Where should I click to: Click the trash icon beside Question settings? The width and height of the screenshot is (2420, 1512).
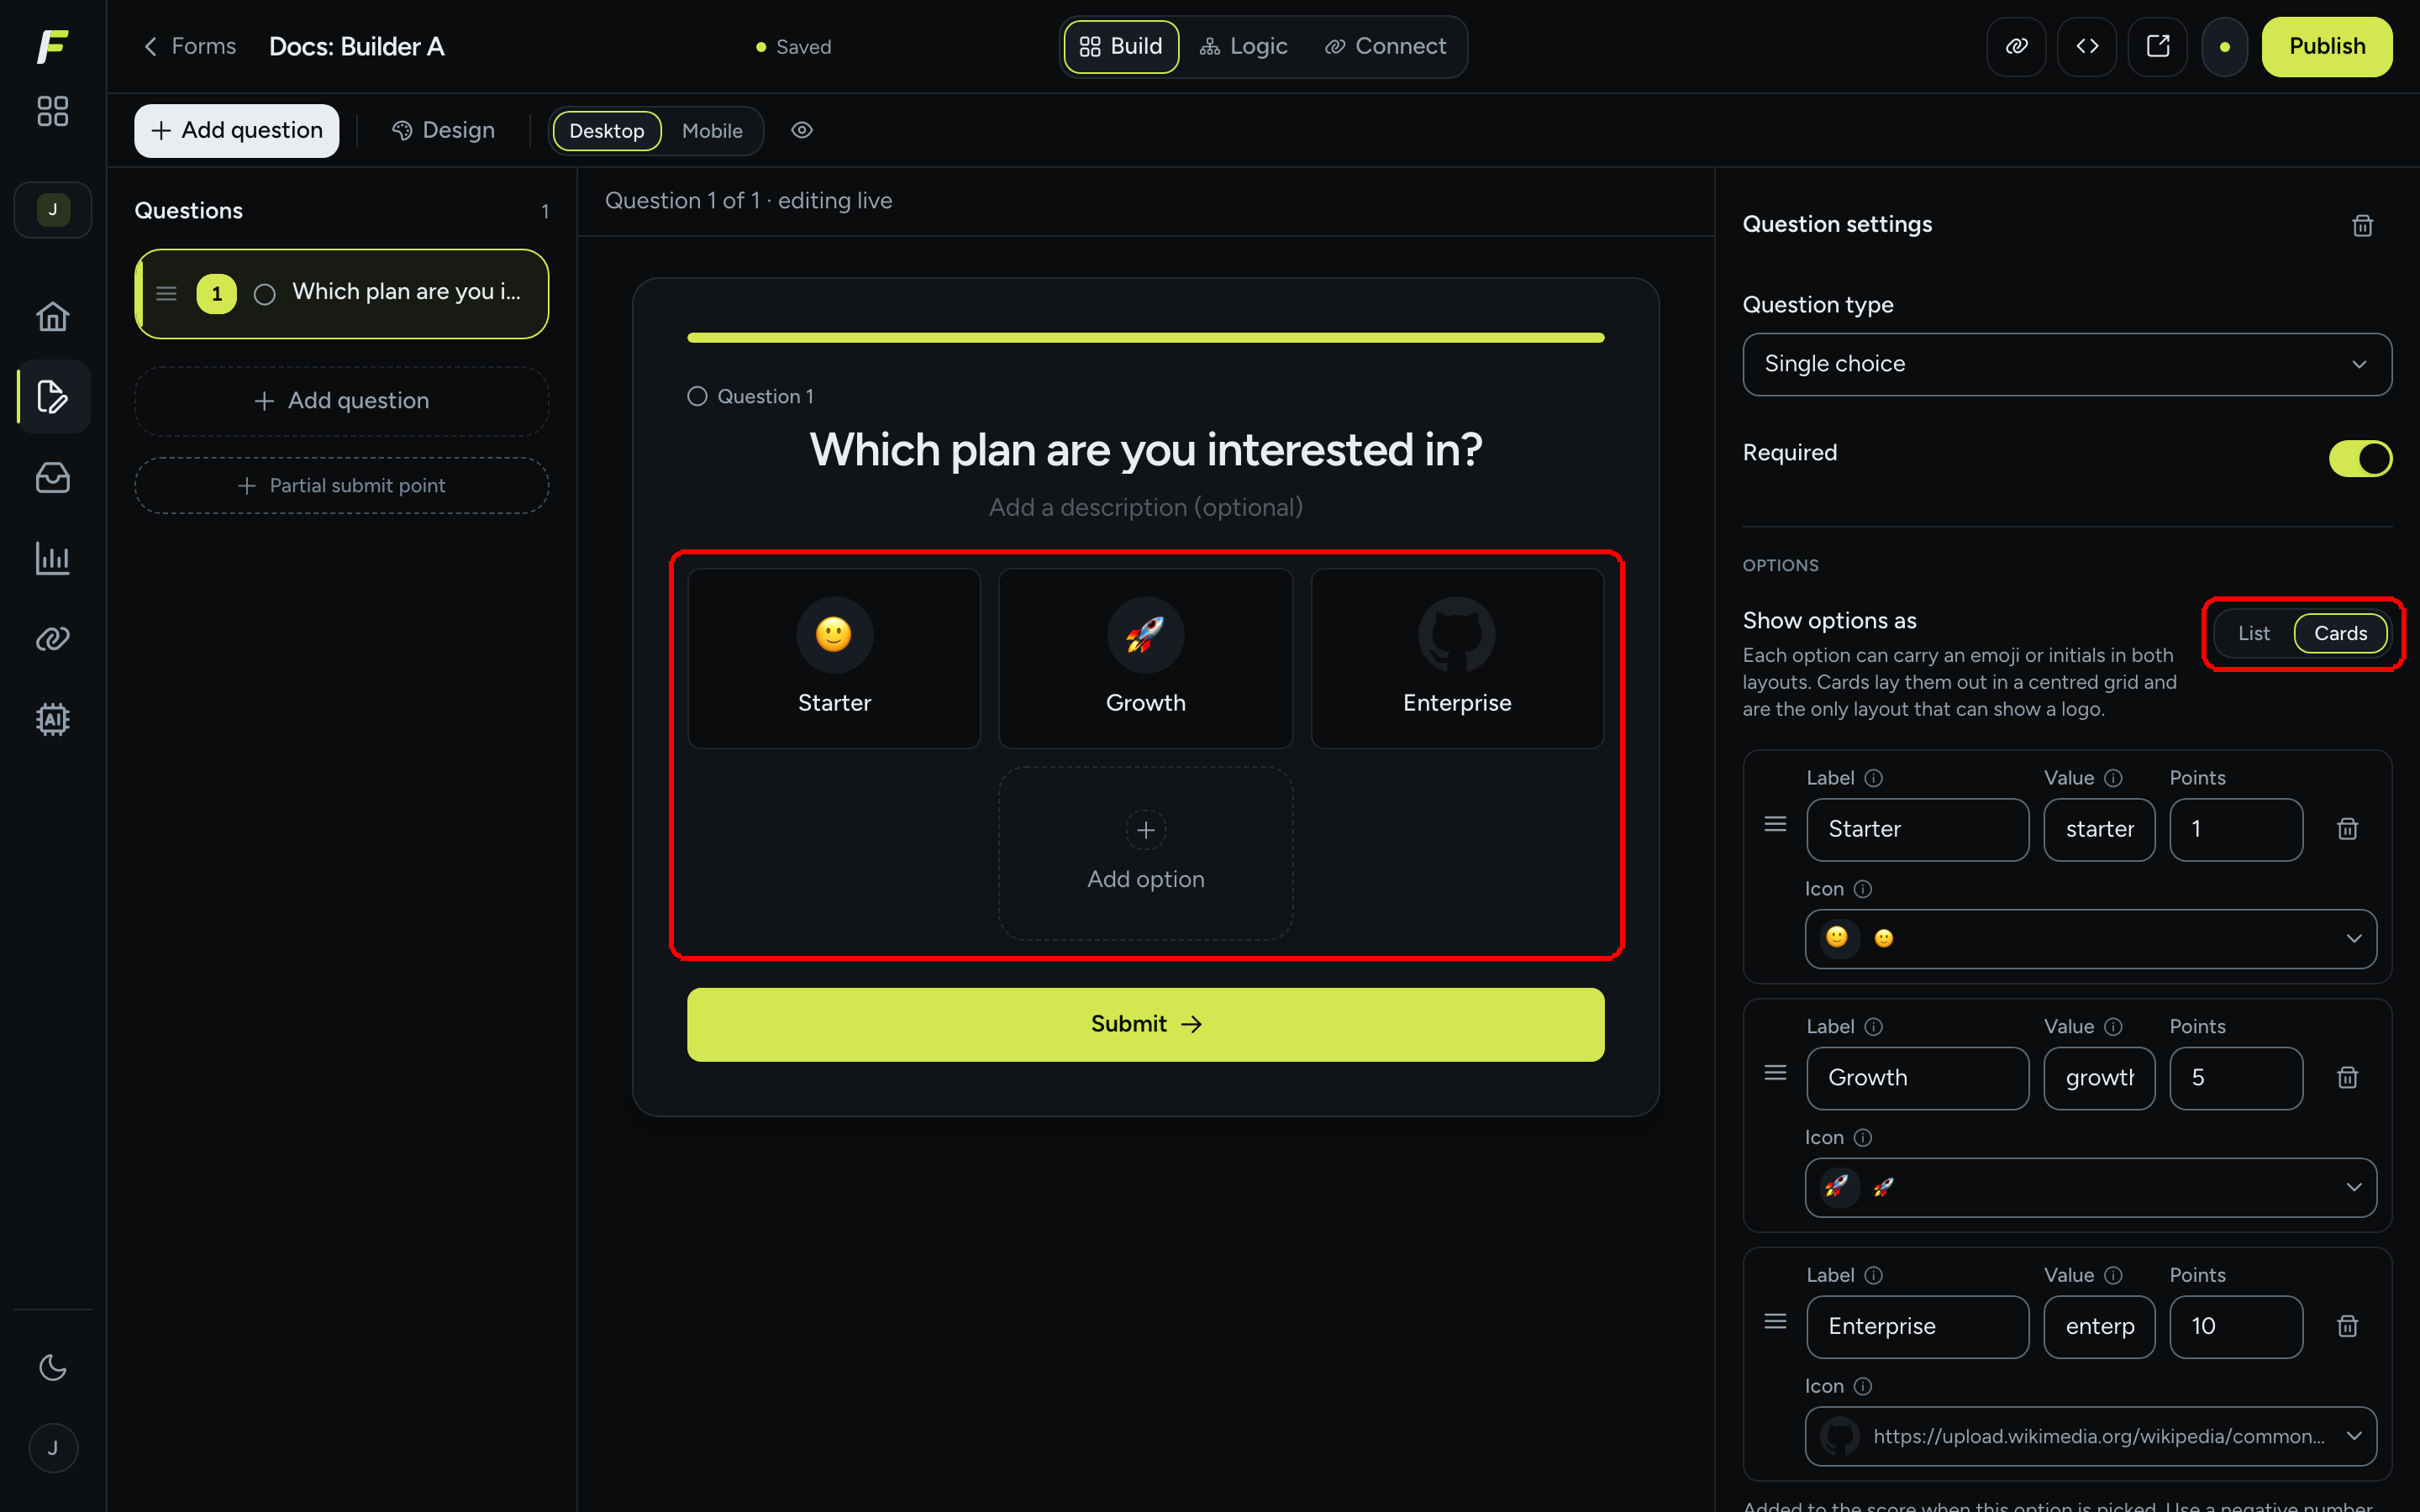pyautogui.click(x=2362, y=226)
